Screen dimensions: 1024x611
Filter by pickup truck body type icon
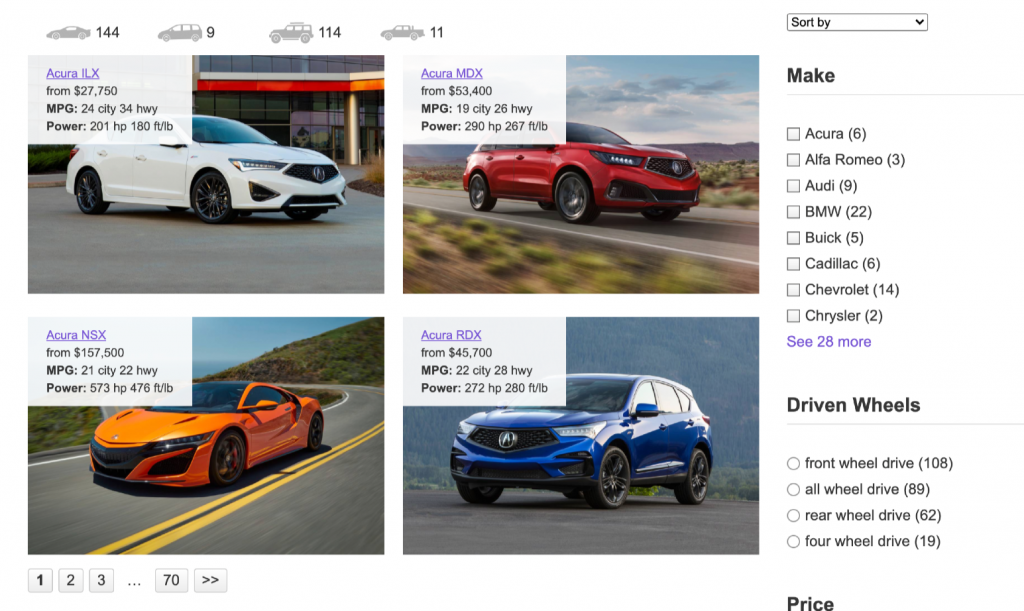pyautogui.click(x=403, y=33)
